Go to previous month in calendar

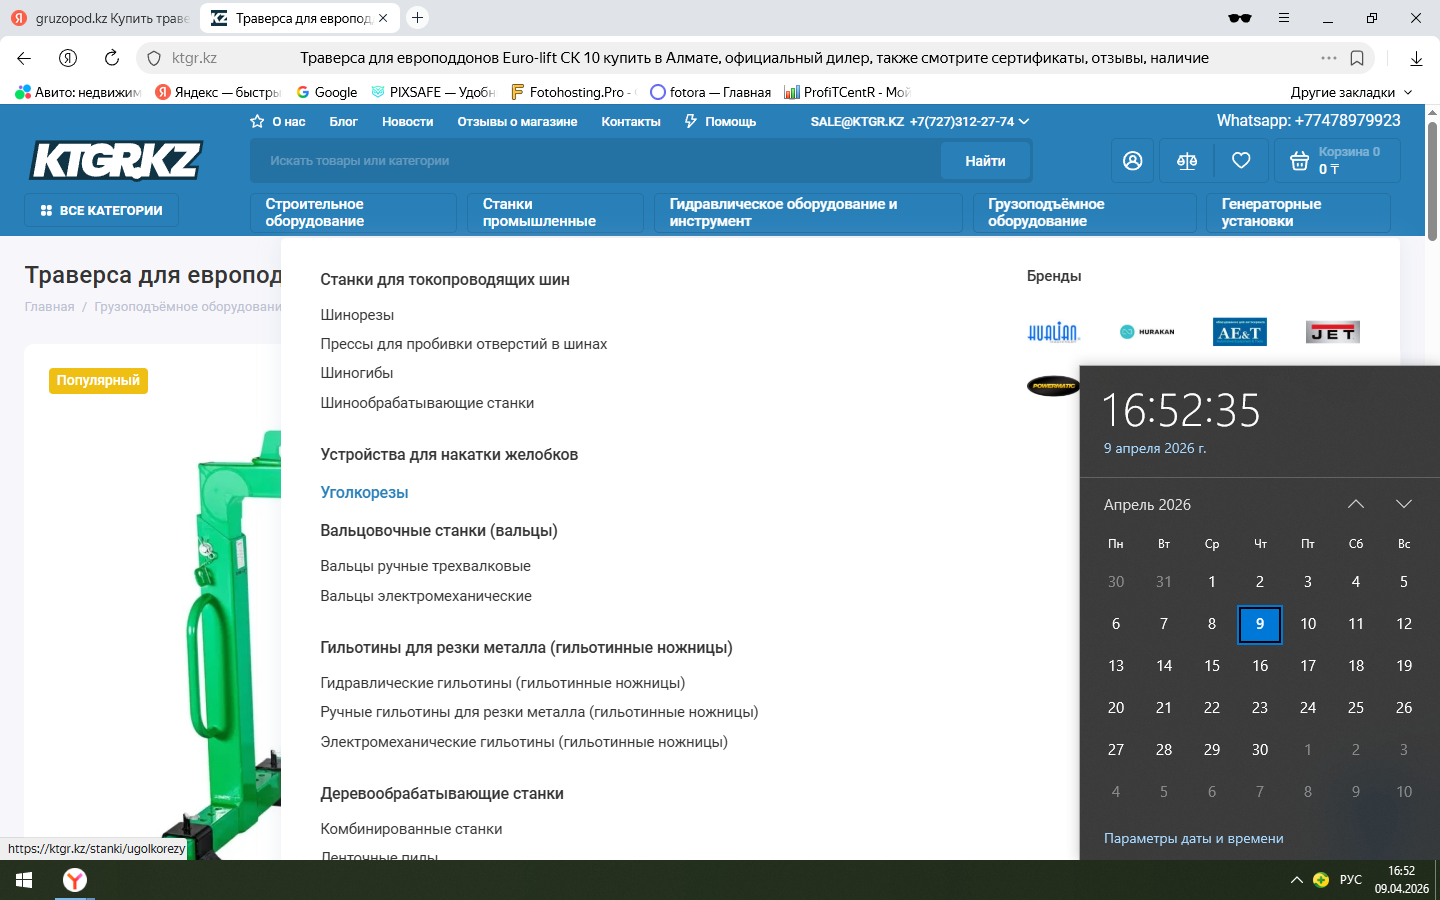[1356, 504]
